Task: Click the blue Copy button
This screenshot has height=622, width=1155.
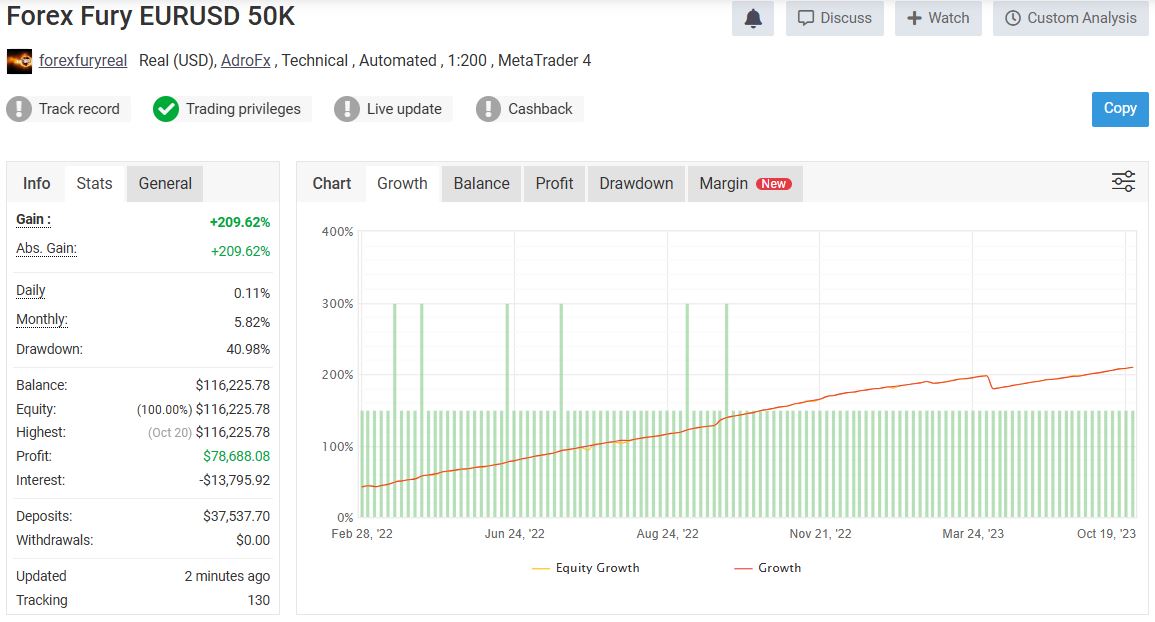Action: [1119, 109]
